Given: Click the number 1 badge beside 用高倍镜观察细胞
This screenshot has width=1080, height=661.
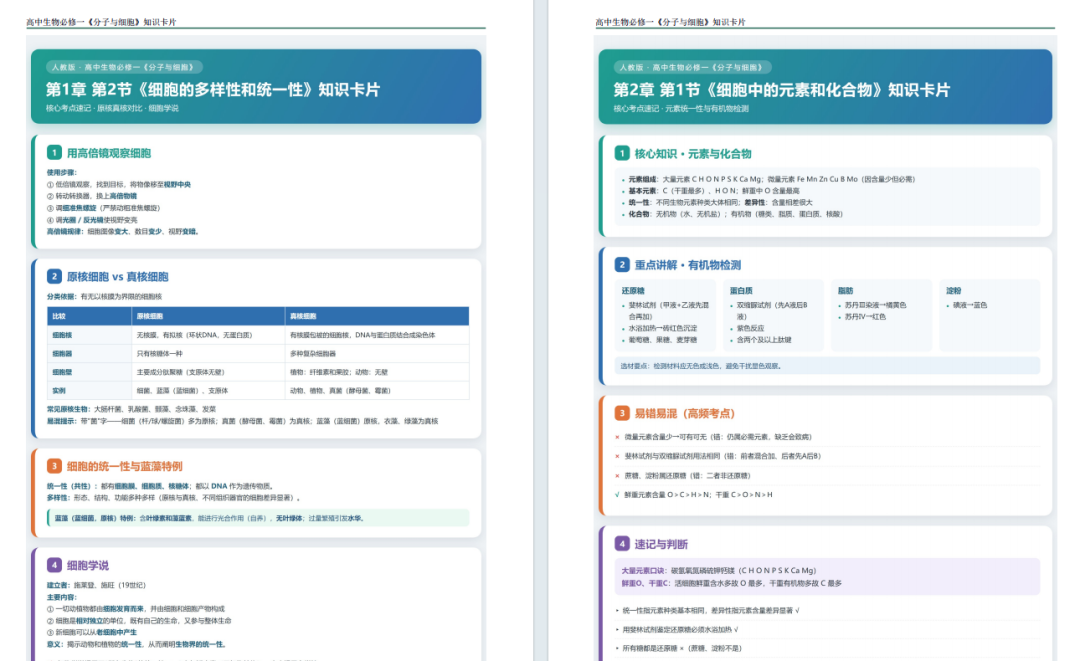Looking at the screenshot, I should 54,153.
